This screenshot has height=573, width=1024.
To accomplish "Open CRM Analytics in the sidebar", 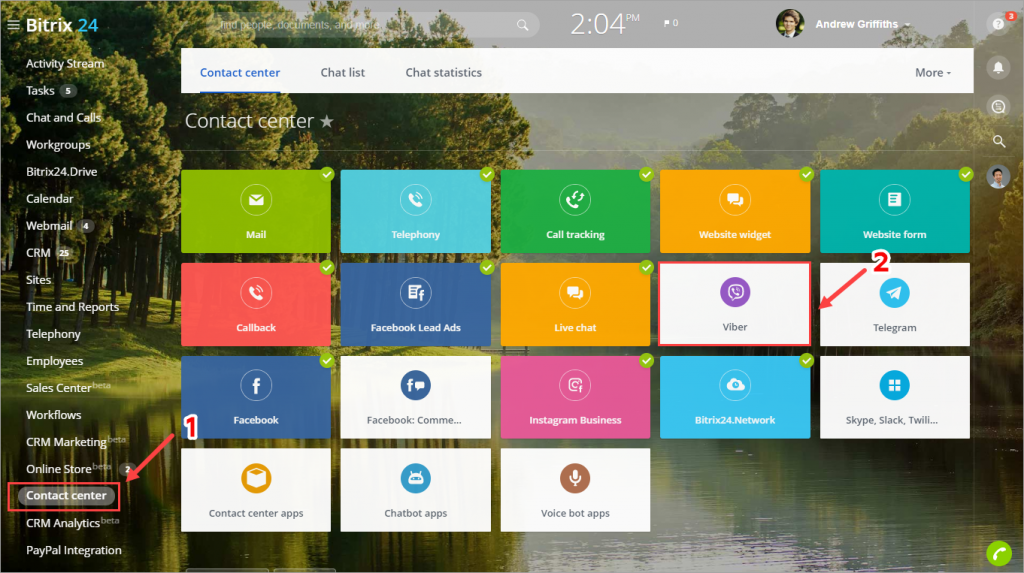I will (63, 523).
